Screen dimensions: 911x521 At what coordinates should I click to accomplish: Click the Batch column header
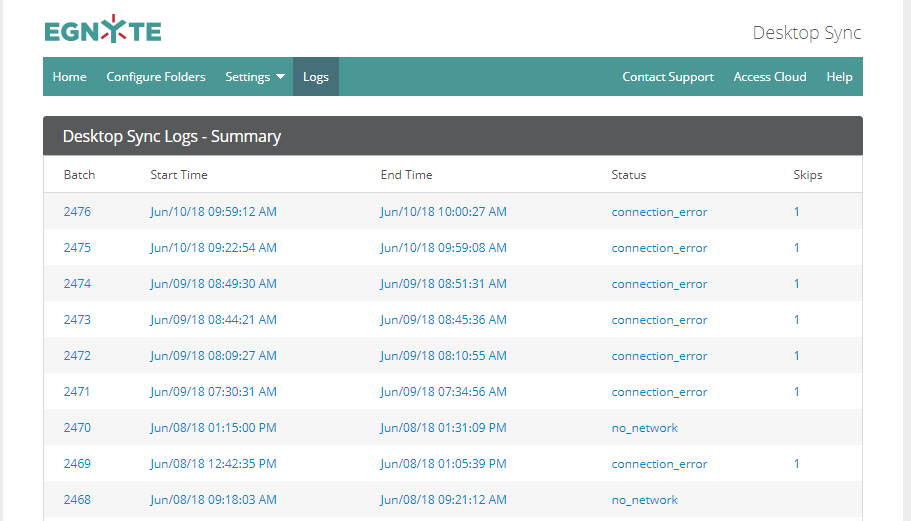click(x=79, y=175)
